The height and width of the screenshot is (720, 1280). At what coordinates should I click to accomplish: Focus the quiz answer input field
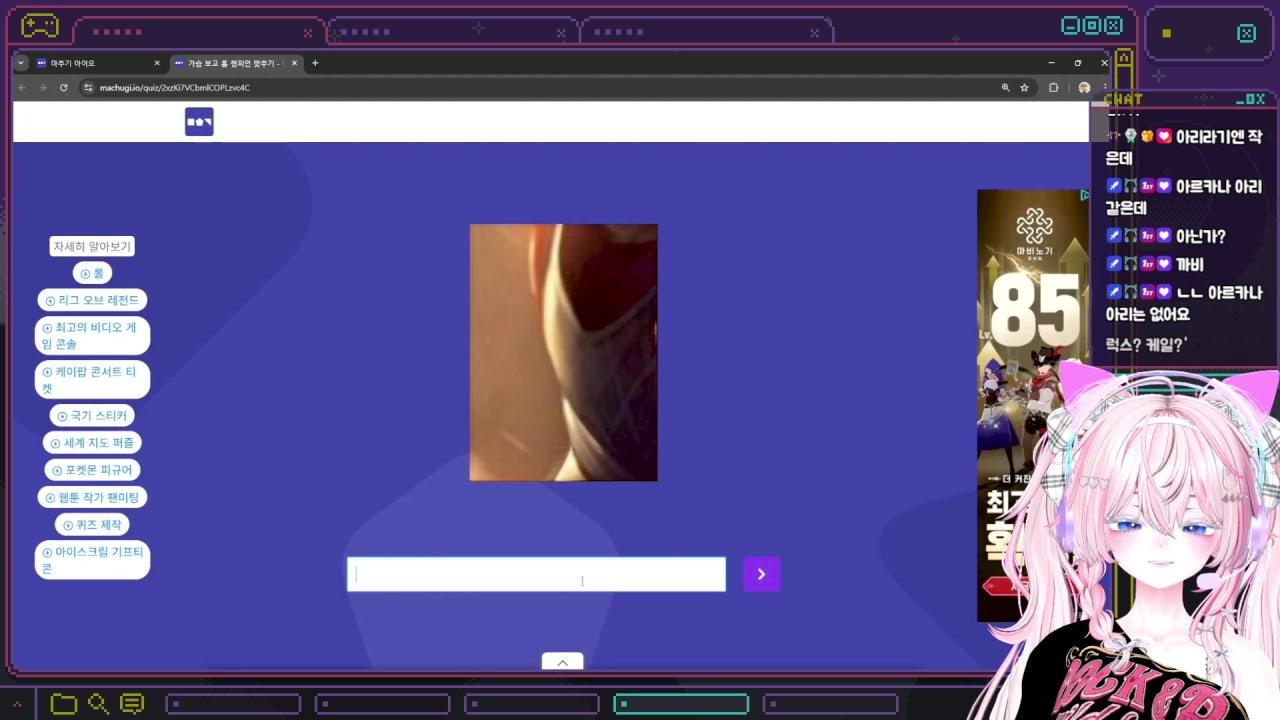(536, 574)
